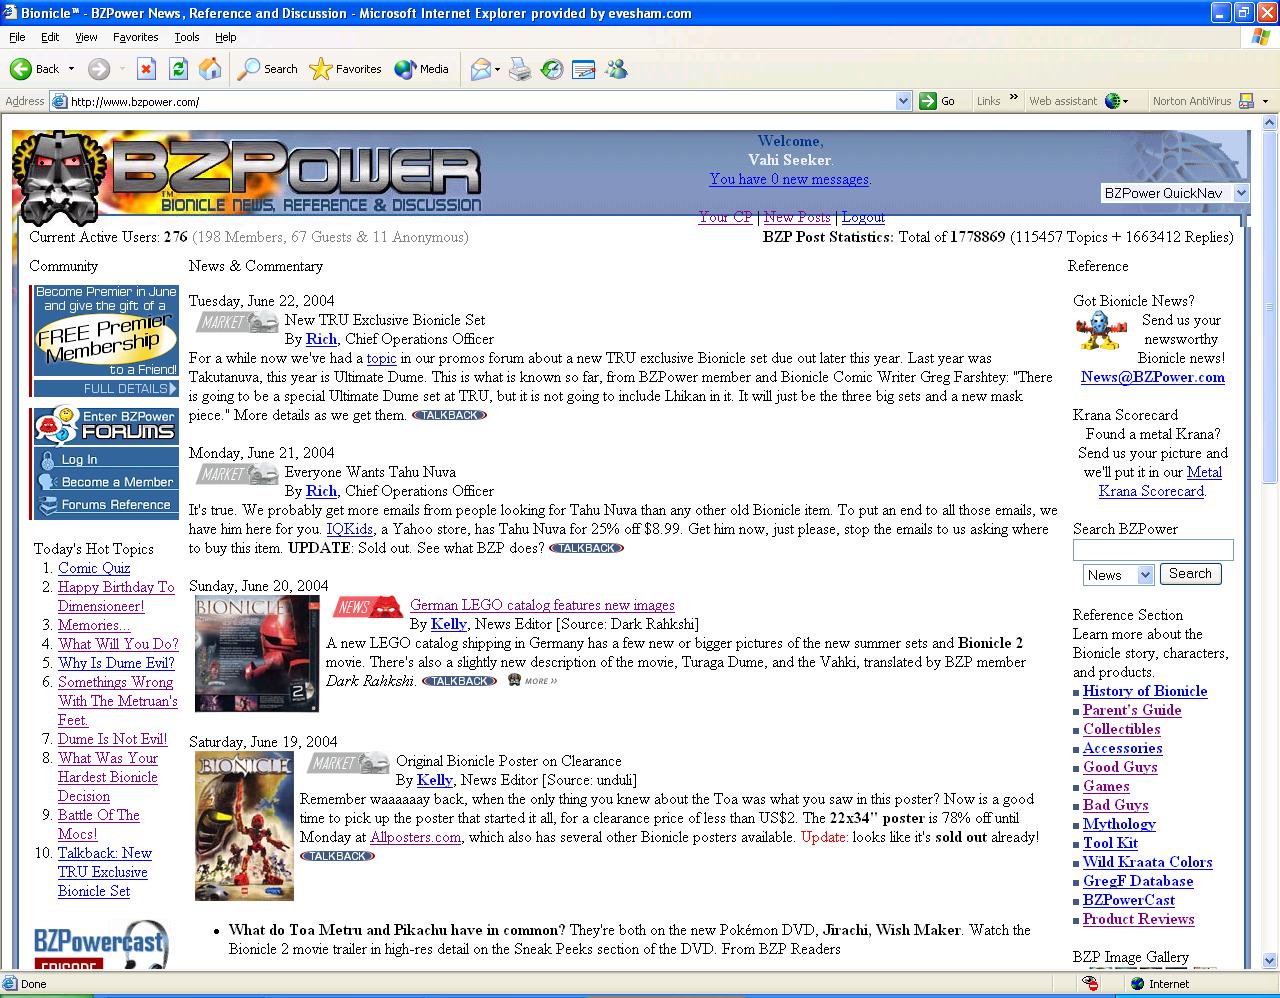Follow the 'You have 0 new messages' link
The width and height of the screenshot is (1280, 998).
[x=789, y=179]
